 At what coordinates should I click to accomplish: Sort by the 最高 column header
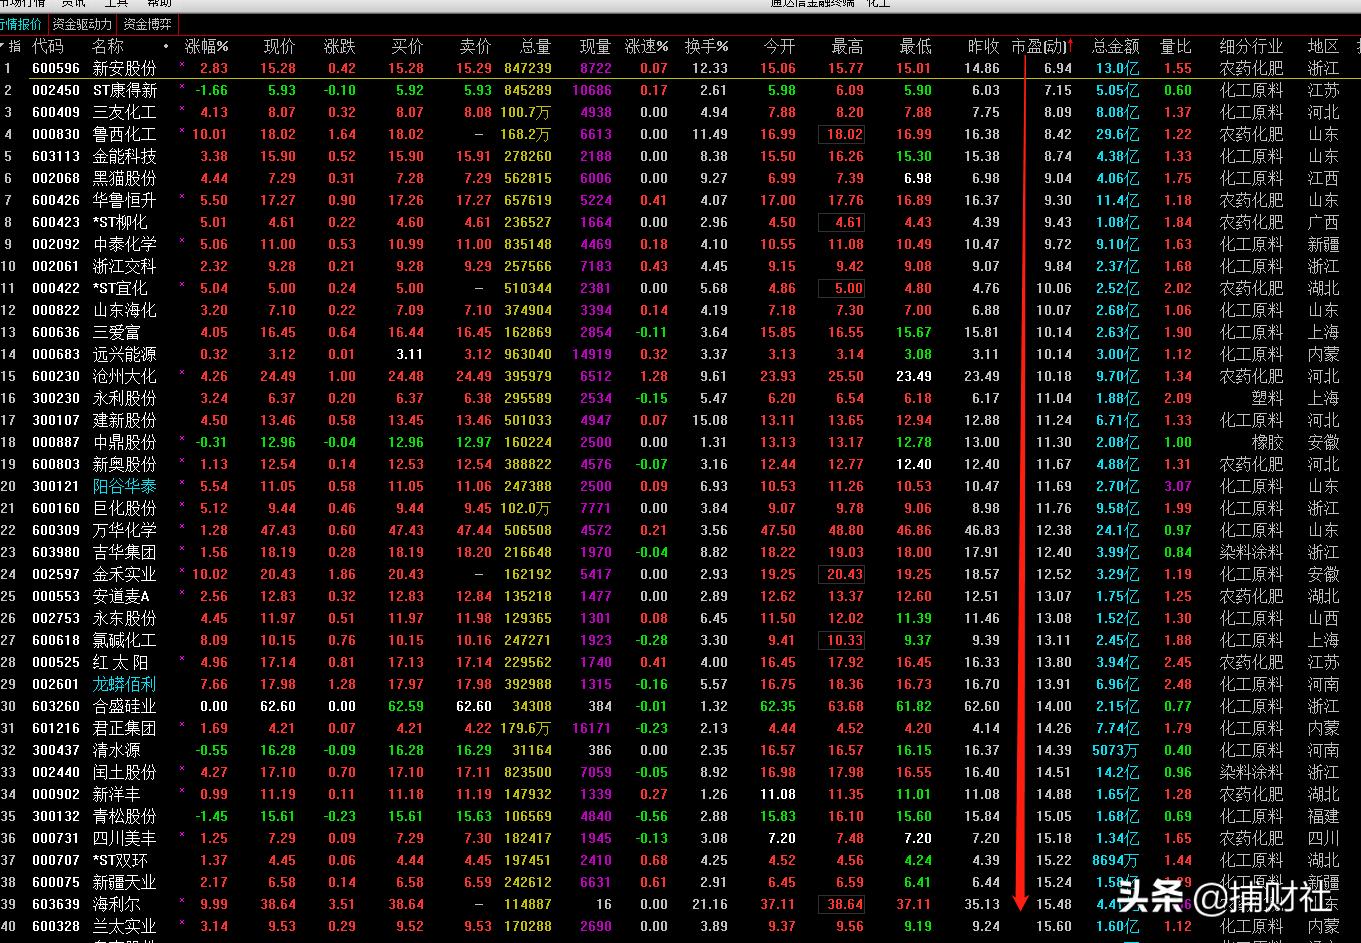(847, 46)
